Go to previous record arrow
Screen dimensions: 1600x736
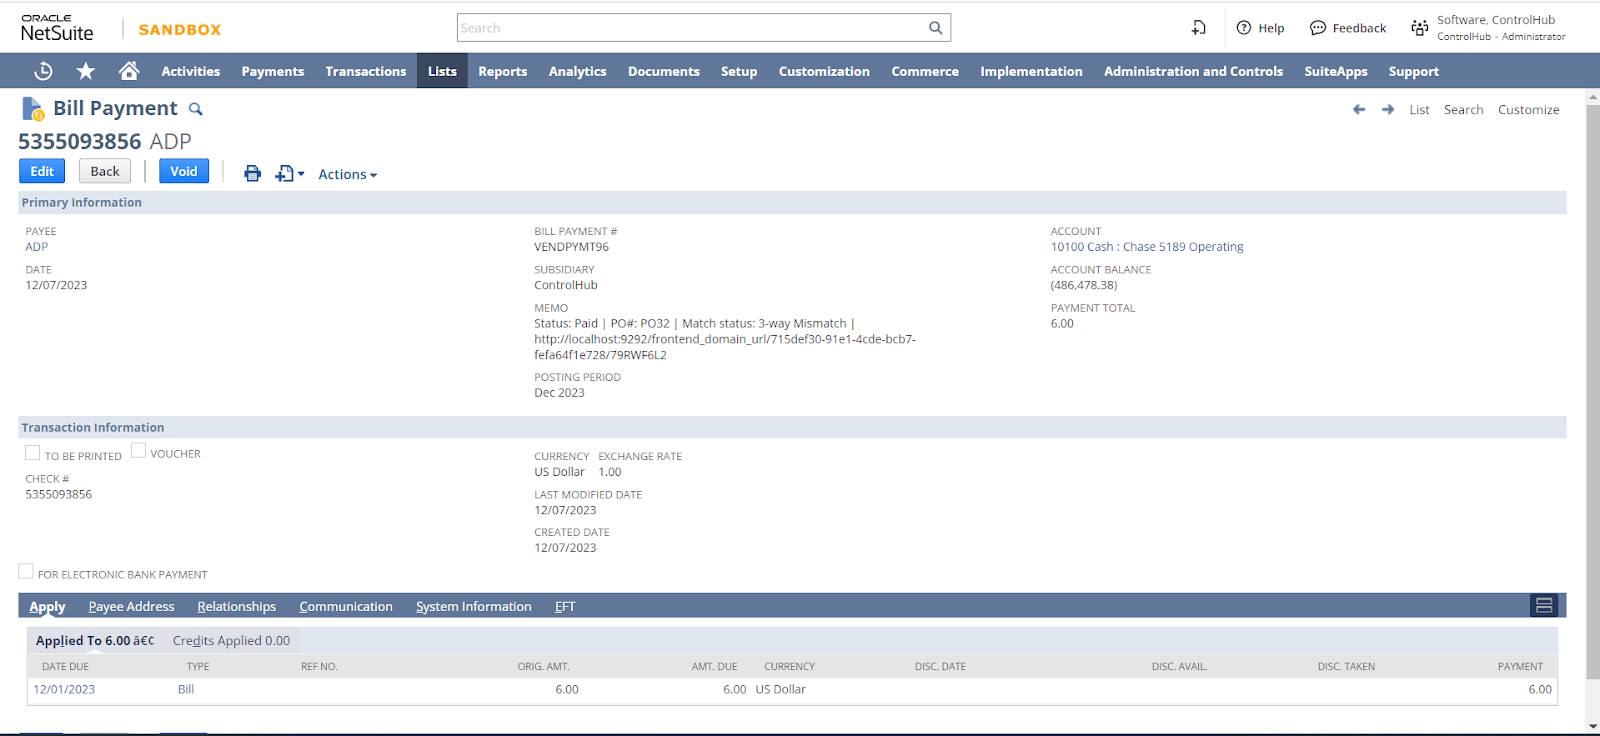(x=1359, y=110)
